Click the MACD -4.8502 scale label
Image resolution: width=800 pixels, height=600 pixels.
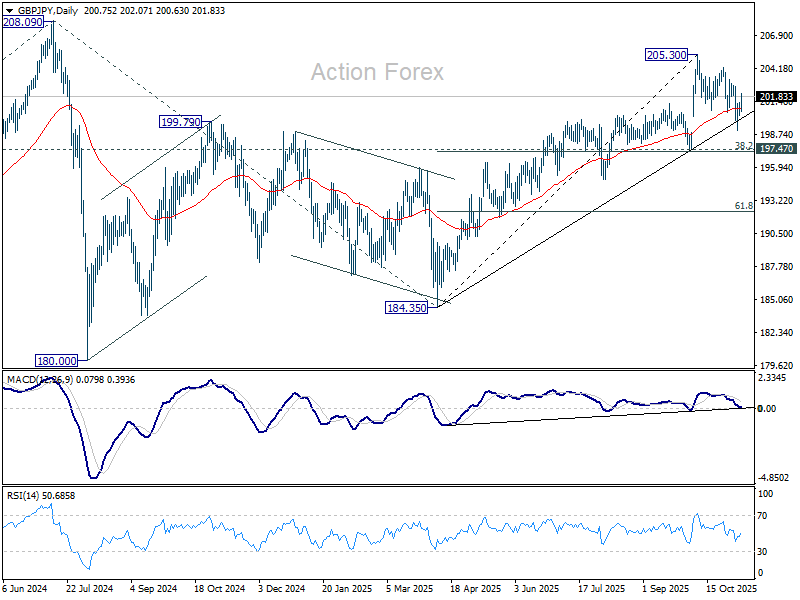coord(773,478)
